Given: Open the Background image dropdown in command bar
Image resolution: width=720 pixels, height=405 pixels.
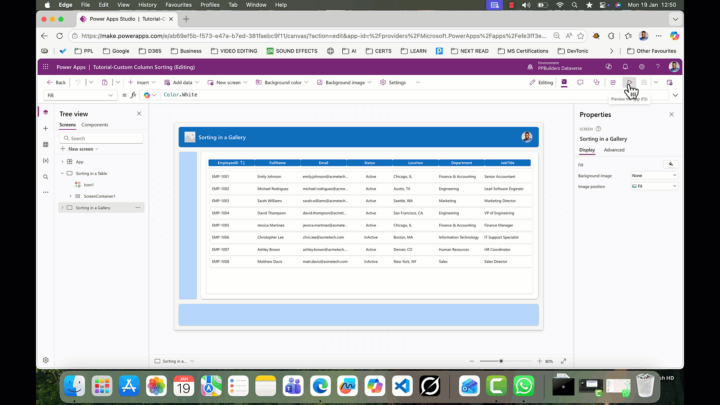Looking at the screenshot, I should click(369, 83).
